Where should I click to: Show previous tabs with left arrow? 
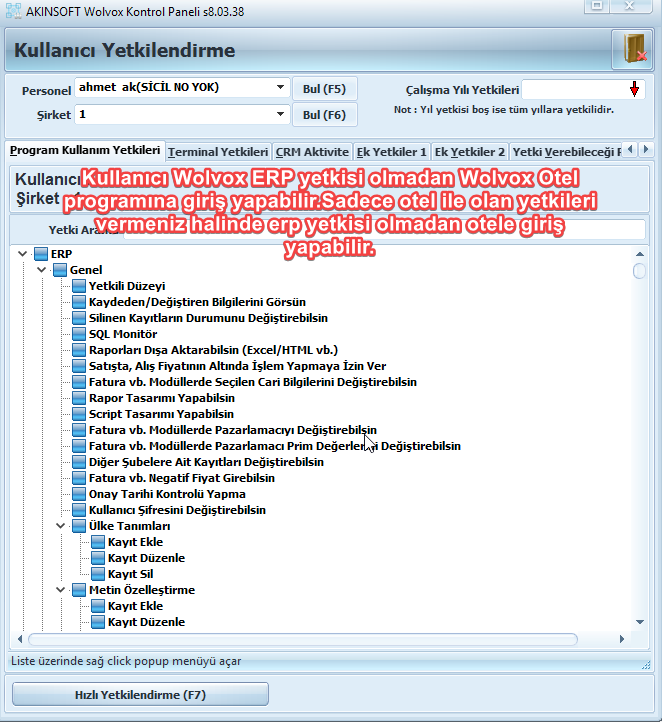pyautogui.click(x=630, y=149)
